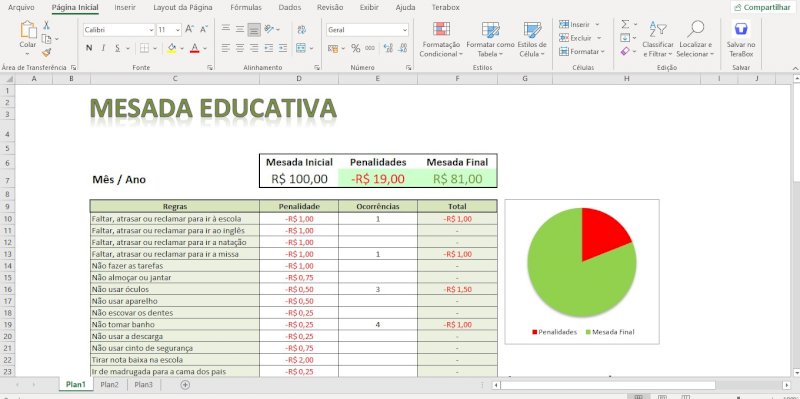The width and height of the screenshot is (800, 399).
Task: Open Classificar e Filtrar dropdown
Action: coord(658,39)
